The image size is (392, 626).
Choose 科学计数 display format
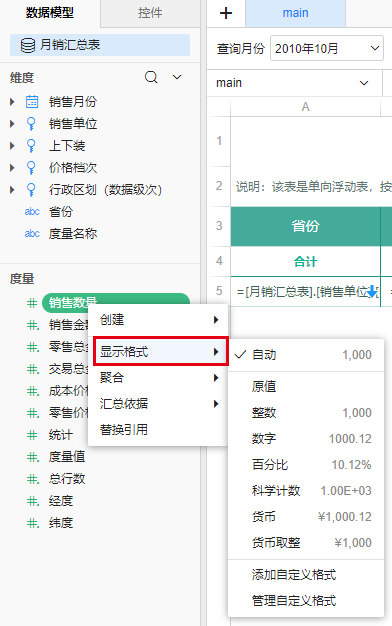(306, 490)
